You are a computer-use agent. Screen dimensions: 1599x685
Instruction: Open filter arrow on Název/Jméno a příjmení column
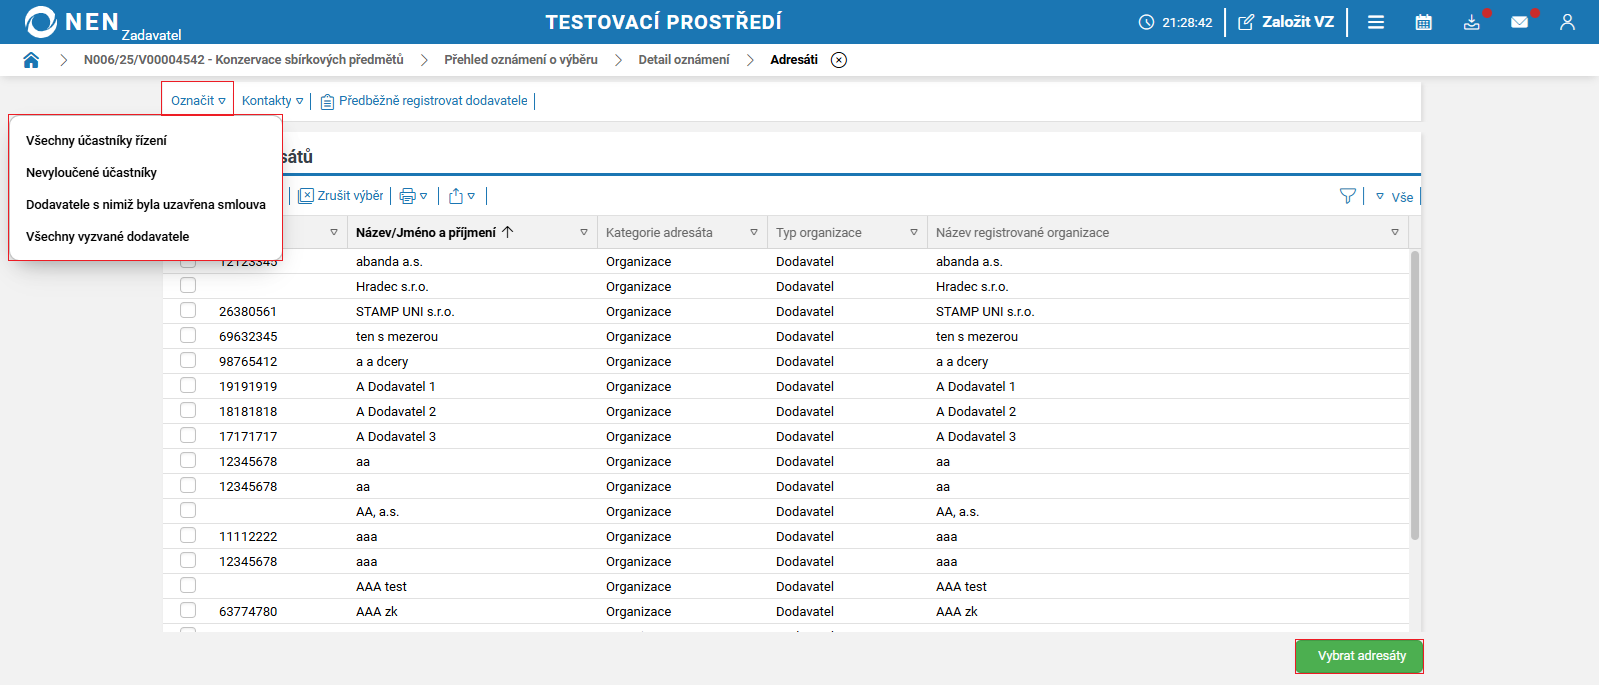tap(584, 232)
